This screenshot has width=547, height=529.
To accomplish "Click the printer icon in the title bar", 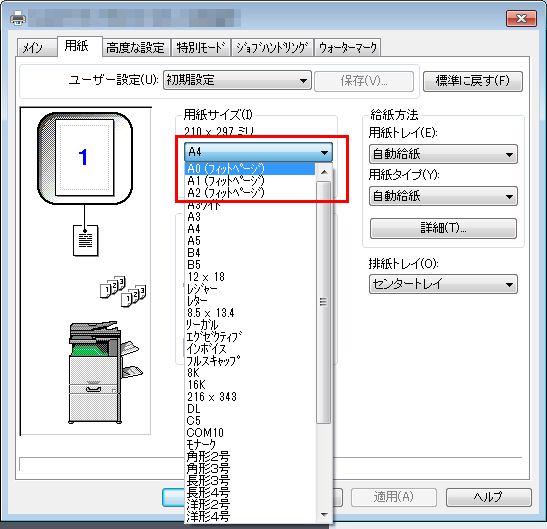I will click(x=17, y=18).
